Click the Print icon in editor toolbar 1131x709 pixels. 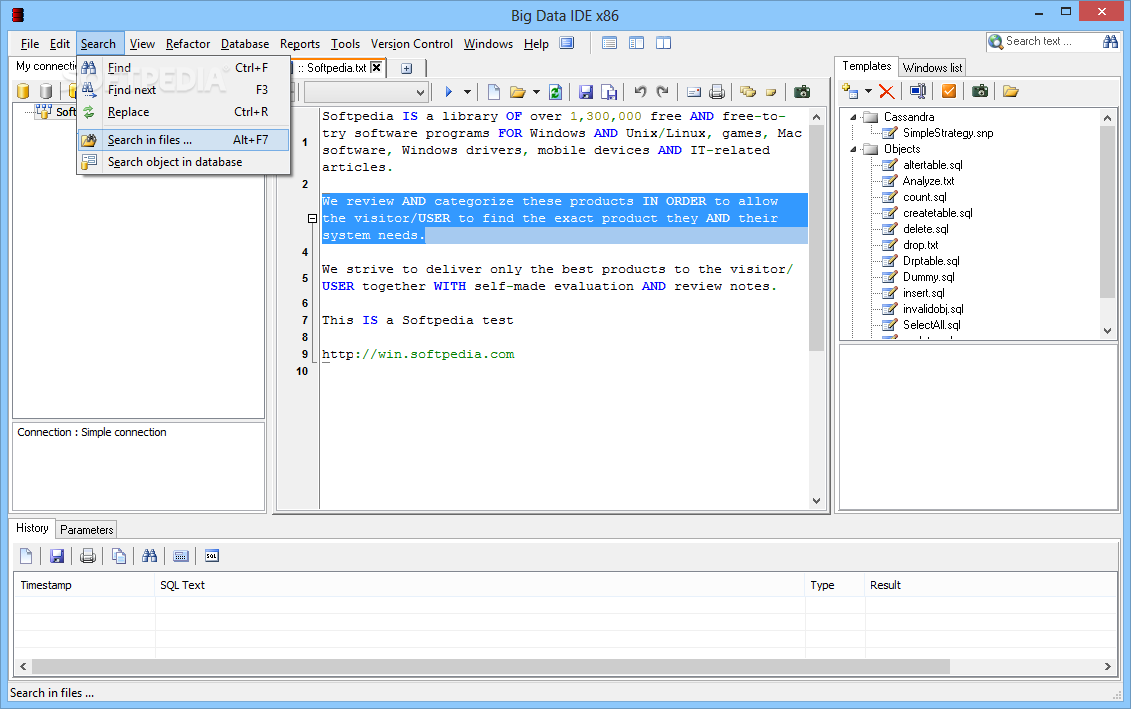point(717,92)
